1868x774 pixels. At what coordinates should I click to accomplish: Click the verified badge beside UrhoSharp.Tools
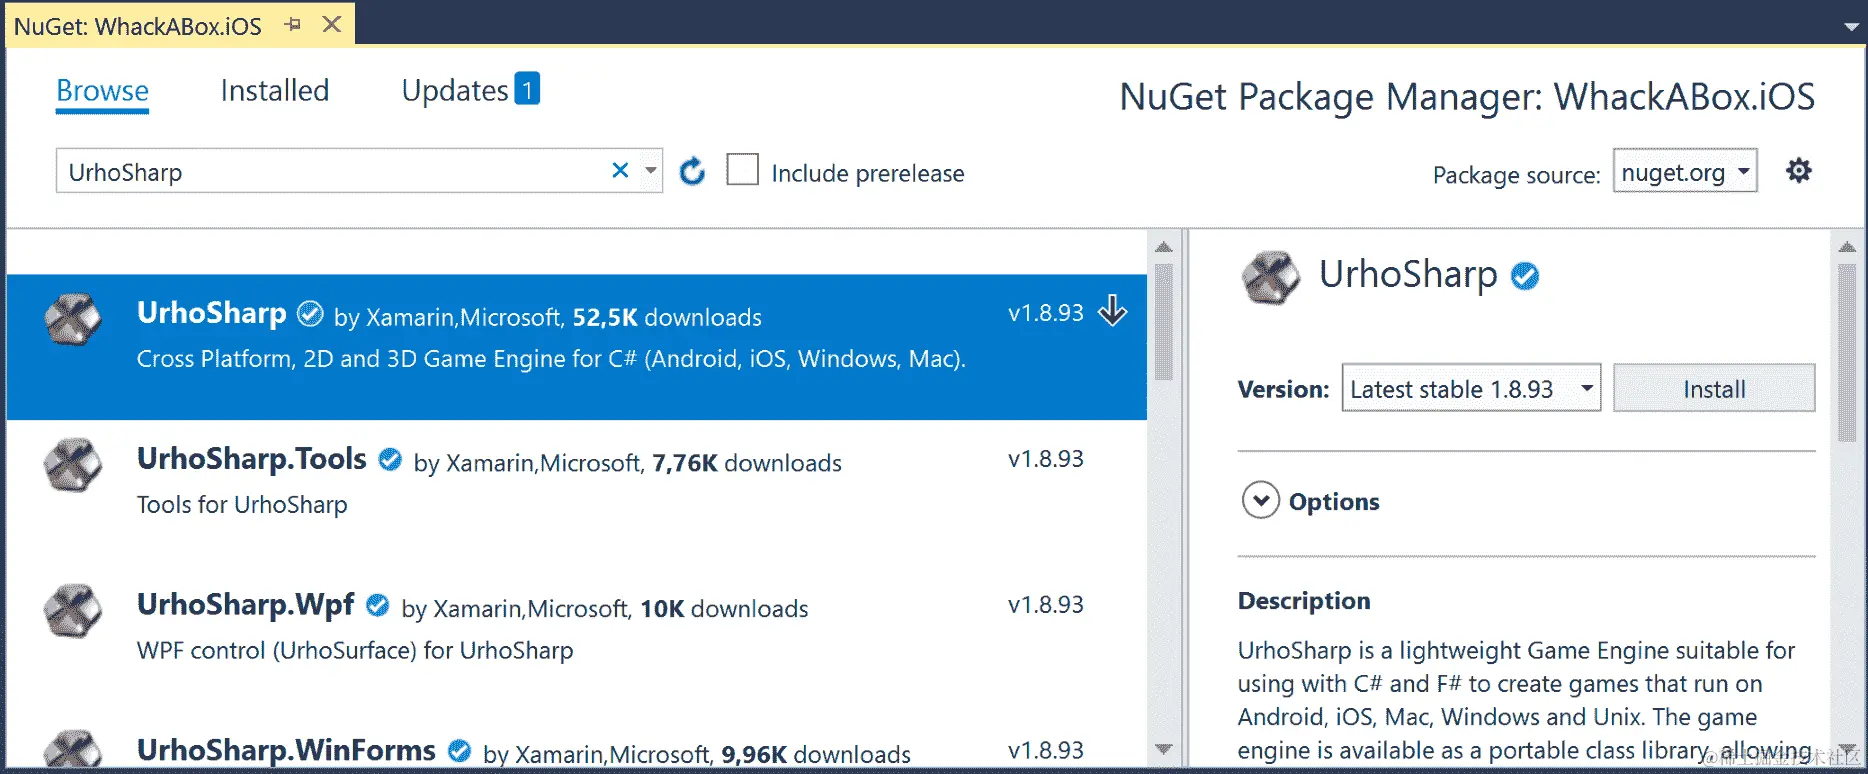coord(390,460)
